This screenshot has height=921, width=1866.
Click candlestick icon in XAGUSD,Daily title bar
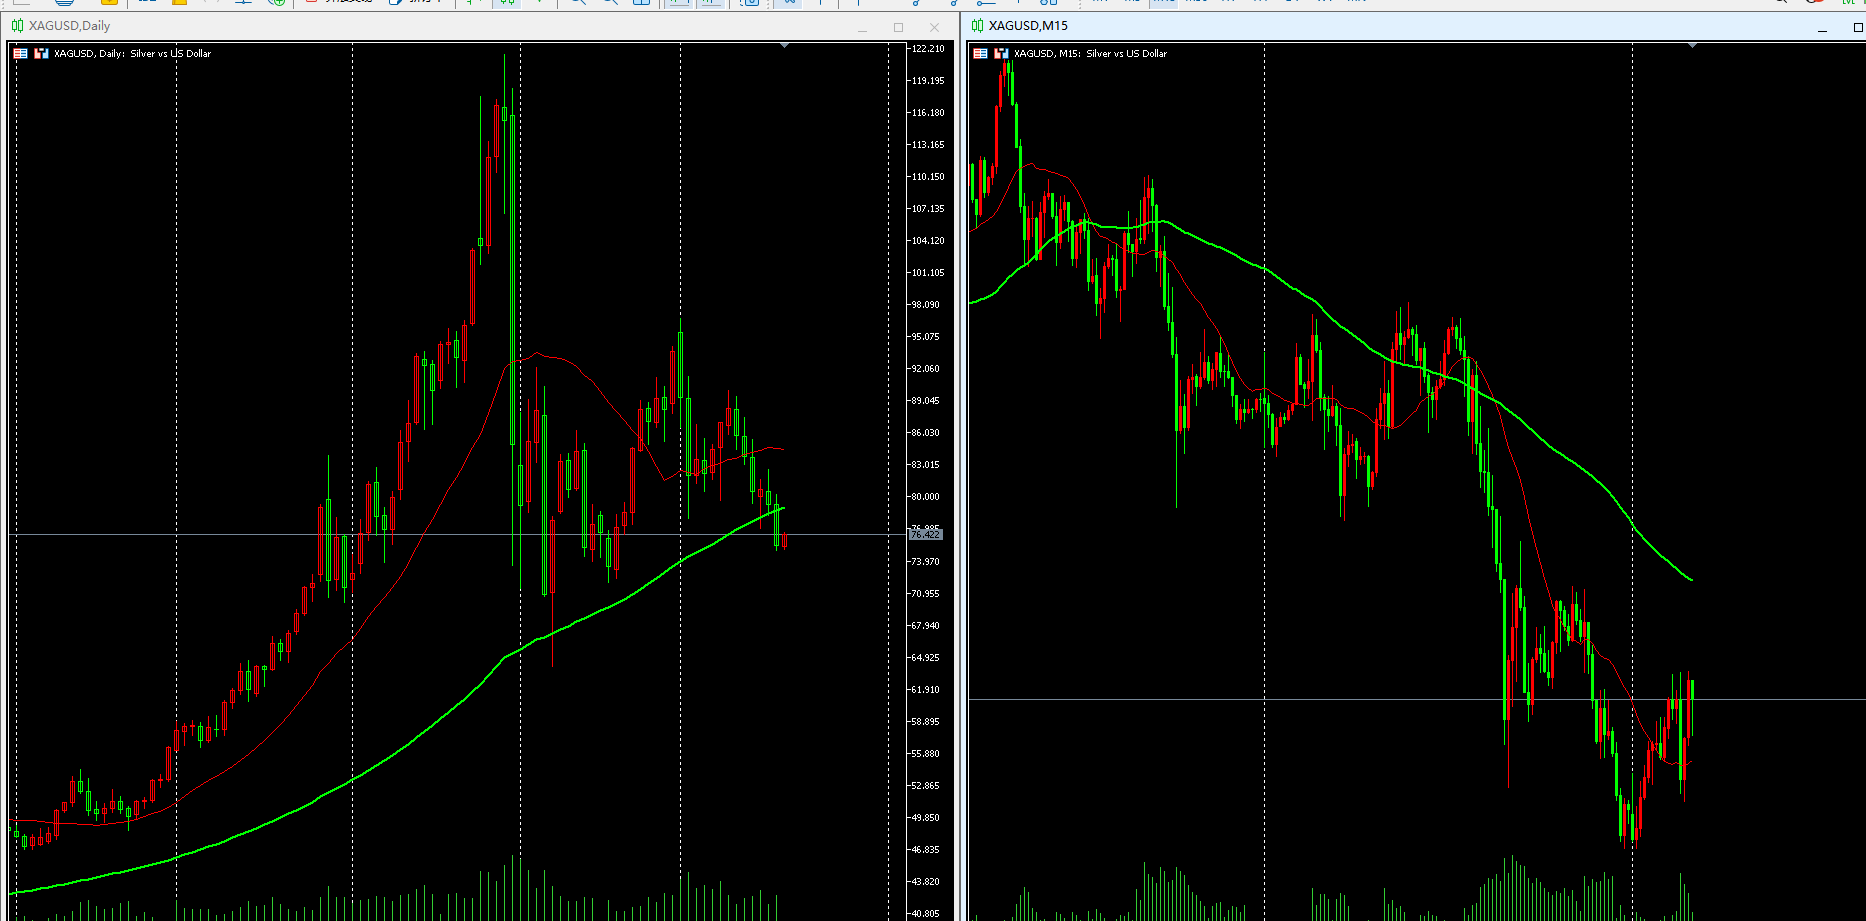pos(17,26)
